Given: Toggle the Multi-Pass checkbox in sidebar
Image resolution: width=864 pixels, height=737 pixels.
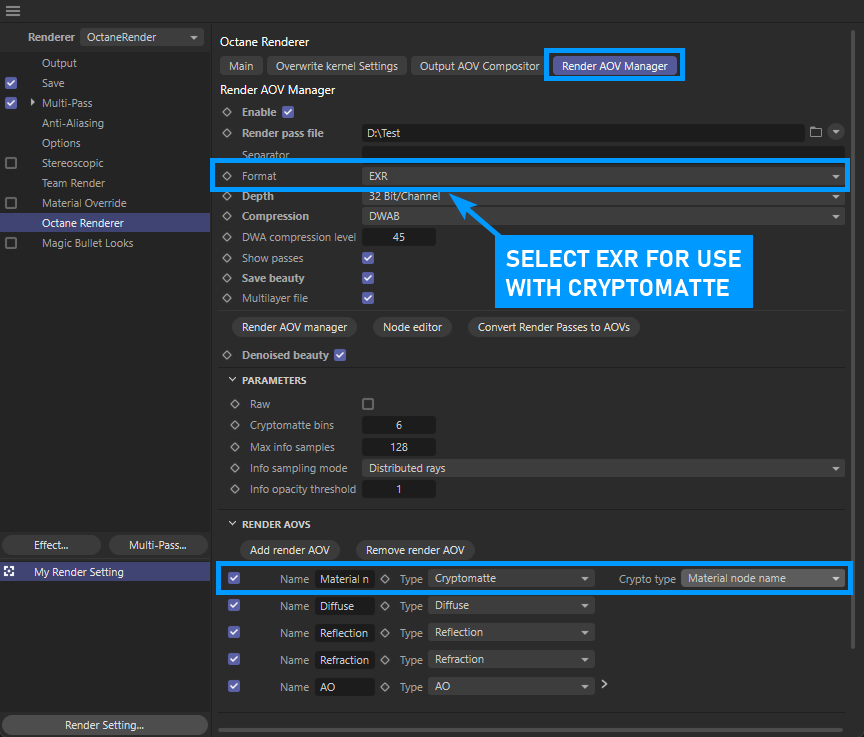Looking at the screenshot, I should point(11,103).
